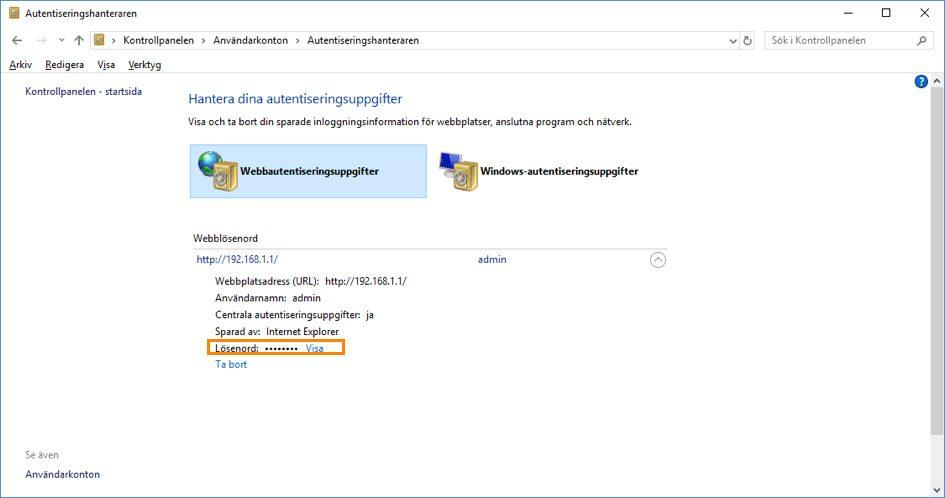Open the Verktyg menu
945x498 pixels.
[144, 65]
